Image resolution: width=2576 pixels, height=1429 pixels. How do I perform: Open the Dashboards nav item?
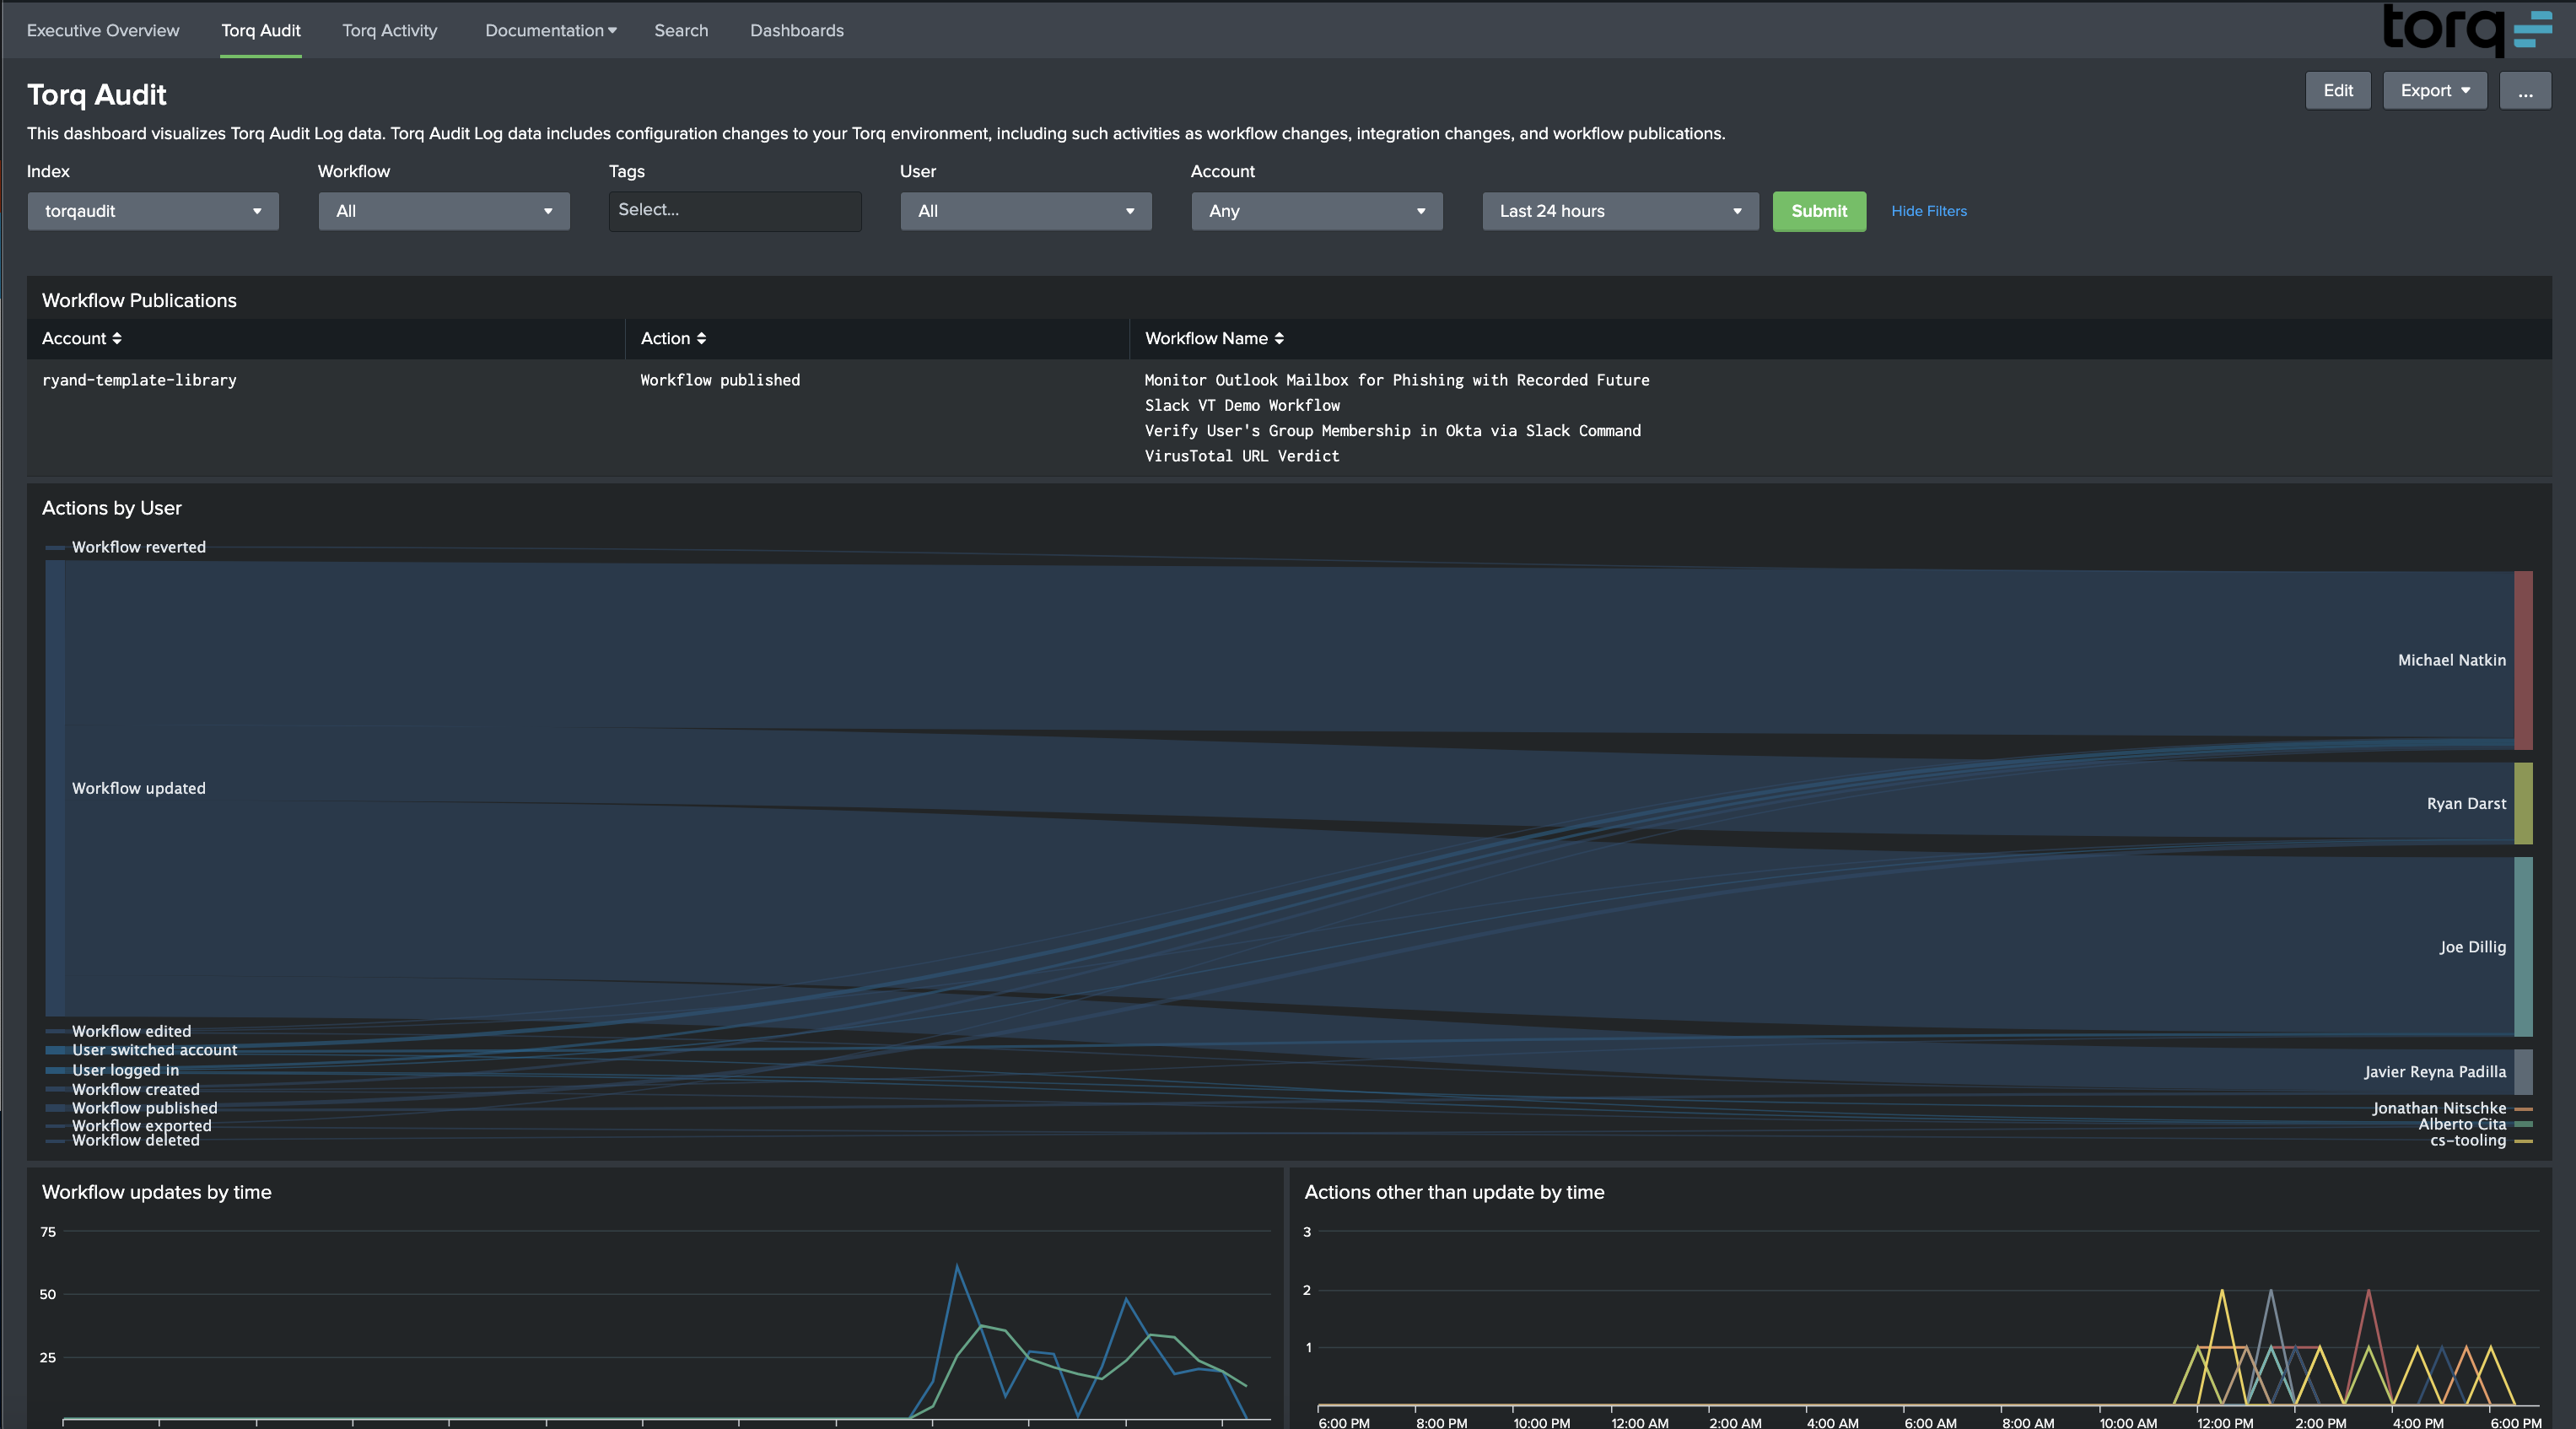pos(796,30)
